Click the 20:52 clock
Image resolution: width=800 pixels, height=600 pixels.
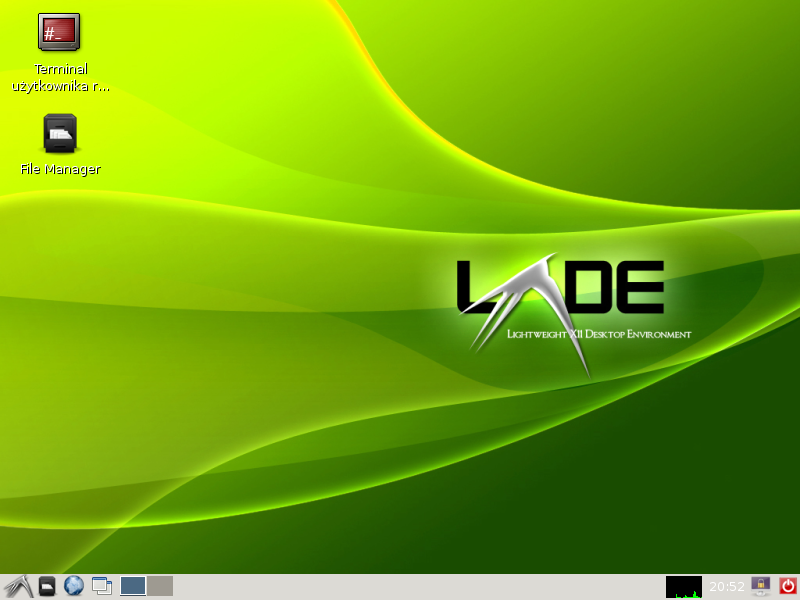click(727, 587)
